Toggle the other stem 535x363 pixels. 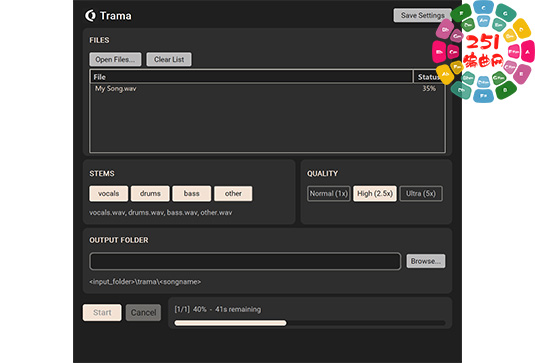pyautogui.click(x=233, y=193)
